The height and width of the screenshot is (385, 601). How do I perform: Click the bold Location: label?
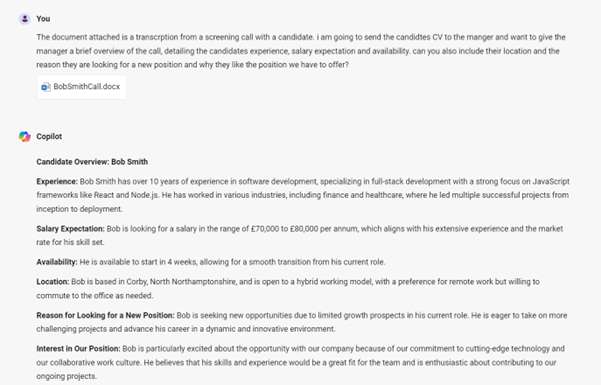pyautogui.click(x=53, y=282)
